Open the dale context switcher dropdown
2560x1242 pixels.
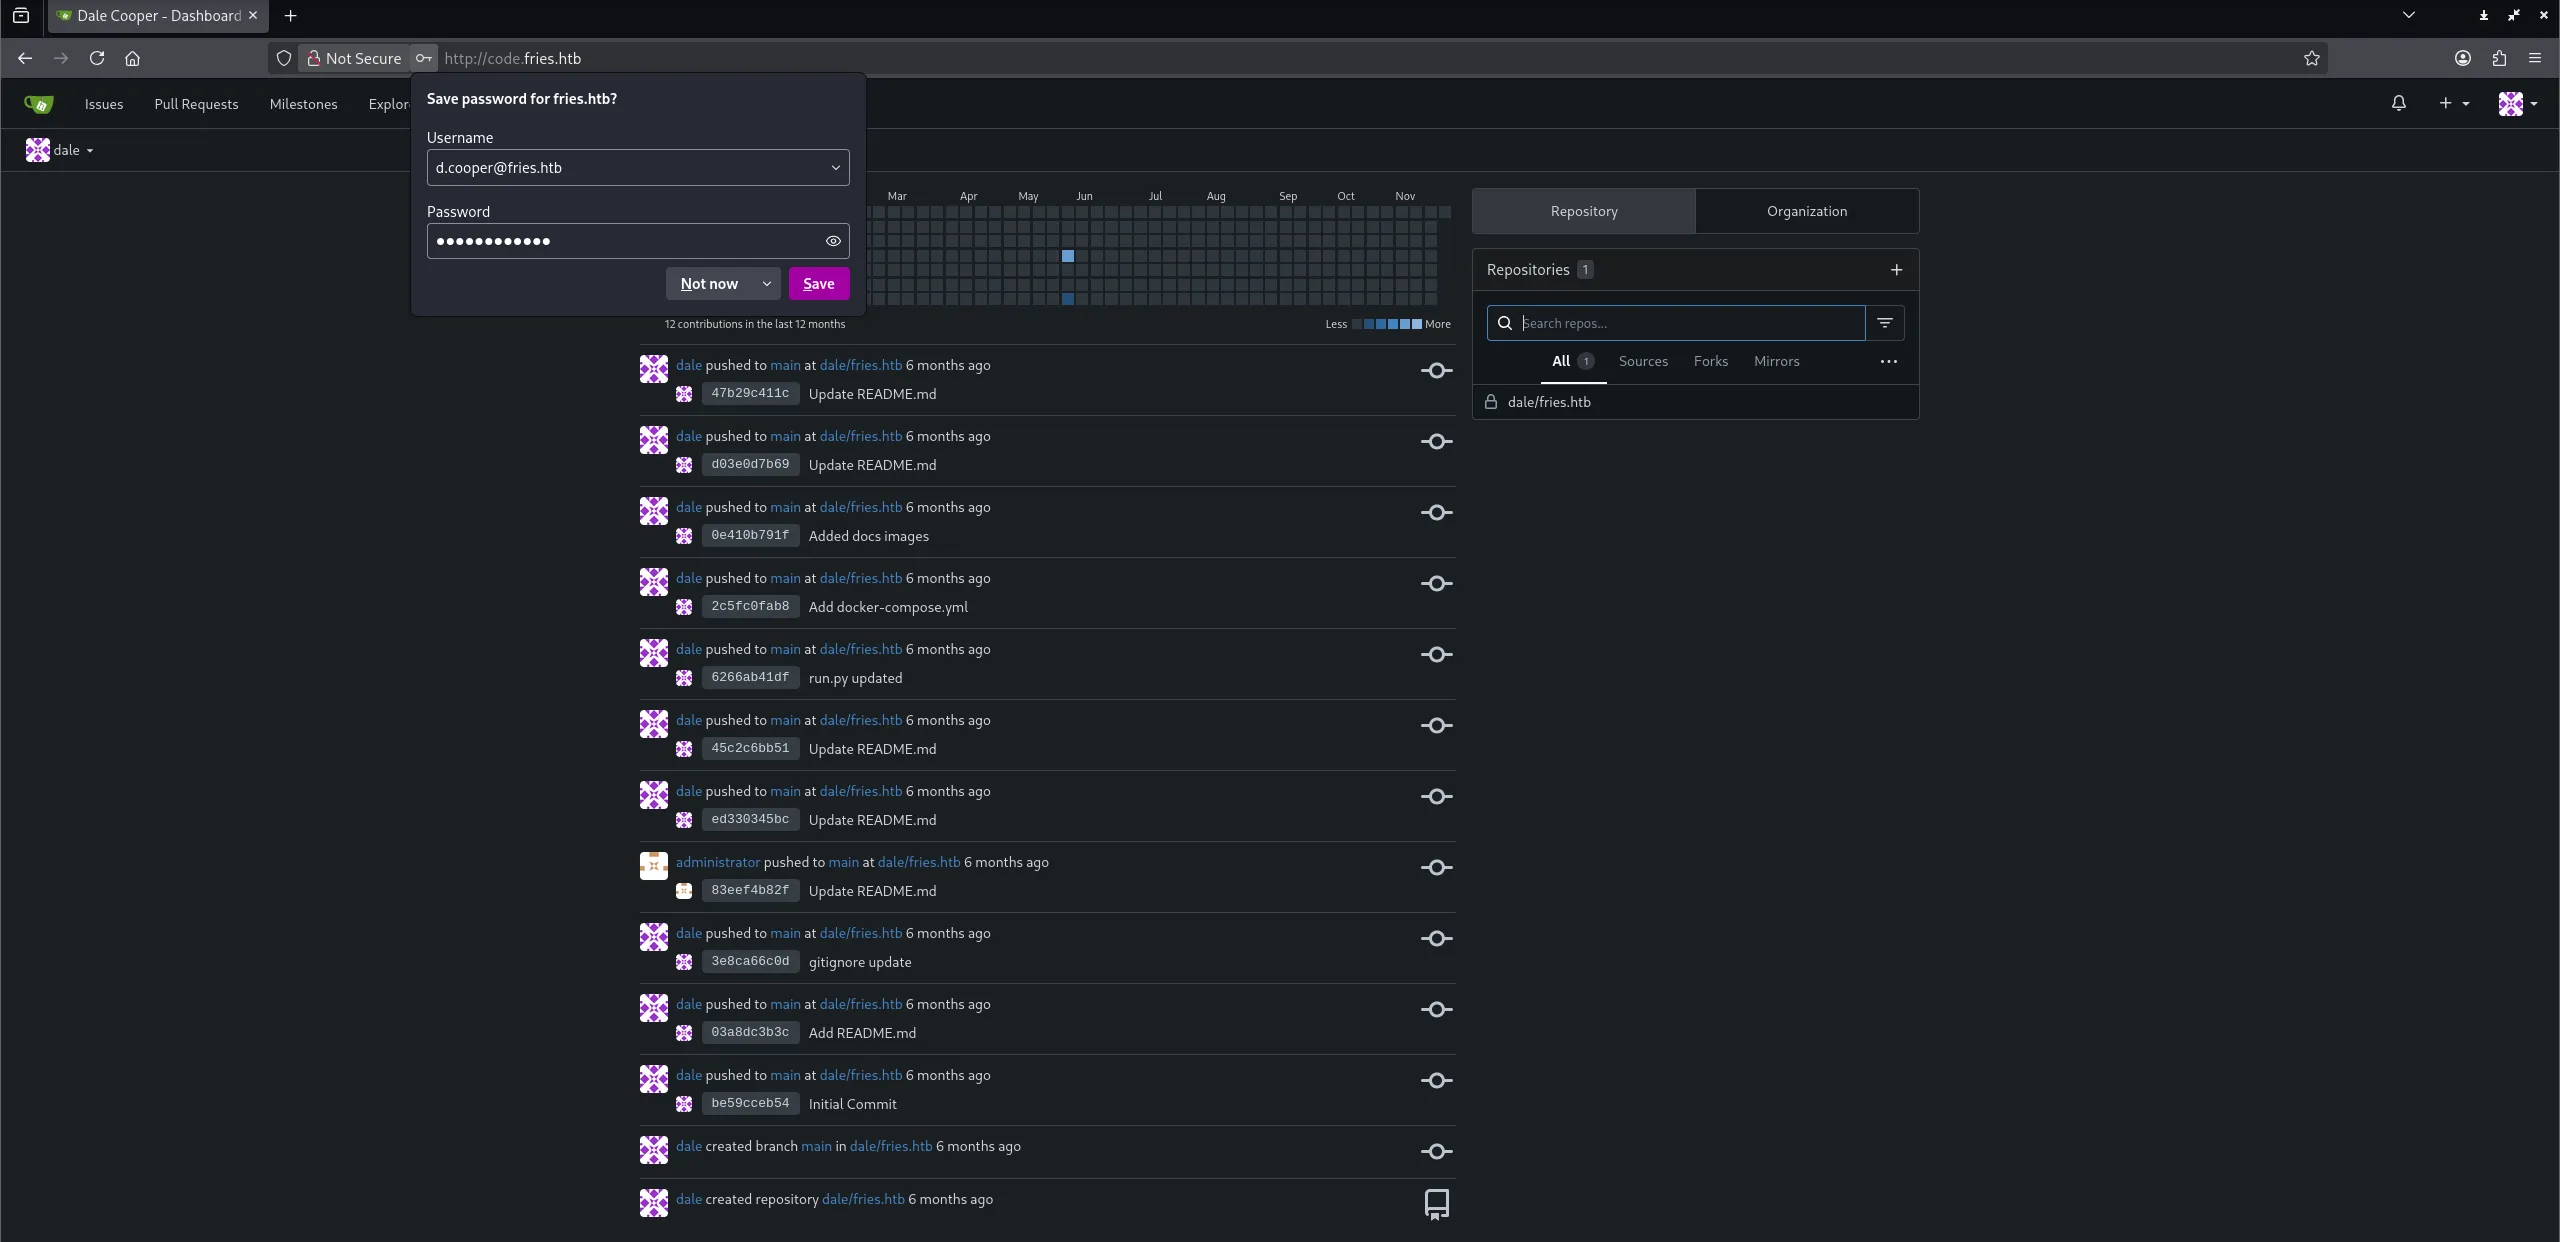(x=60, y=150)
